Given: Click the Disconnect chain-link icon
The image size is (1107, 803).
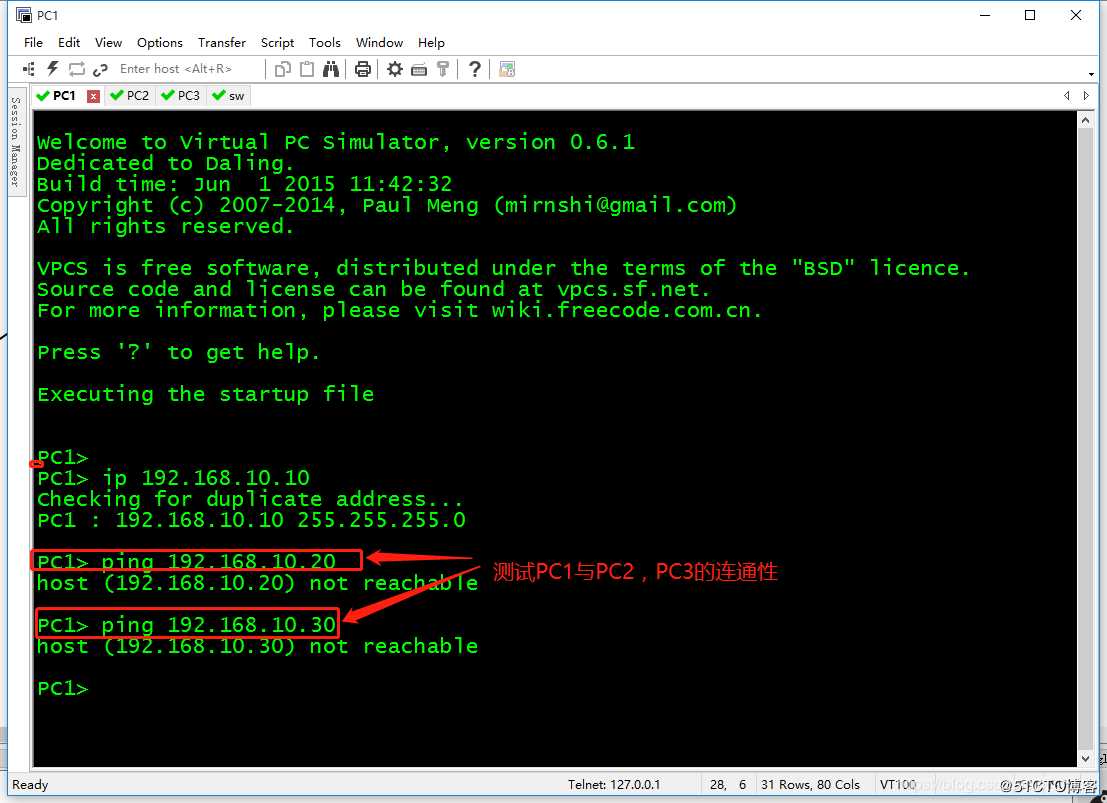Looking at the screenshot, I should pyautogui.click(x=100, y=69).
